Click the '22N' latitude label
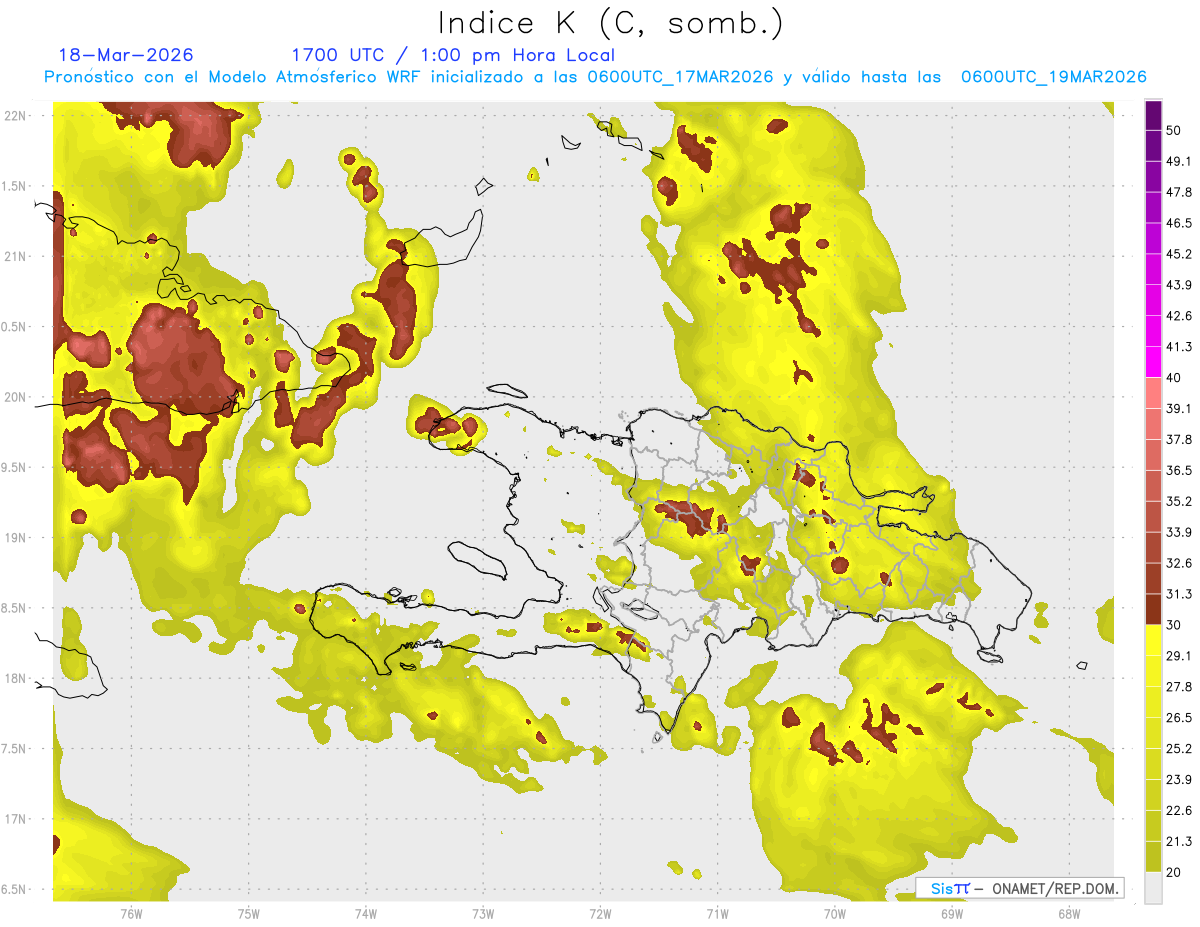This screenshot has height=927, width=1200. tap(15, 115)
